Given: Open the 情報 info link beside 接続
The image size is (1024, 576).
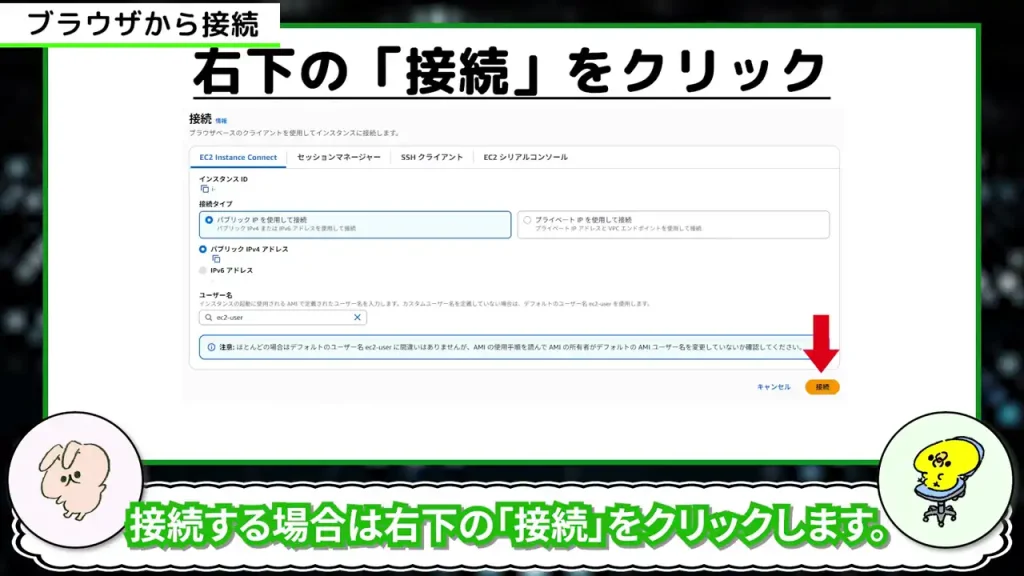Looking at the screenshot, I should point(221,121).
